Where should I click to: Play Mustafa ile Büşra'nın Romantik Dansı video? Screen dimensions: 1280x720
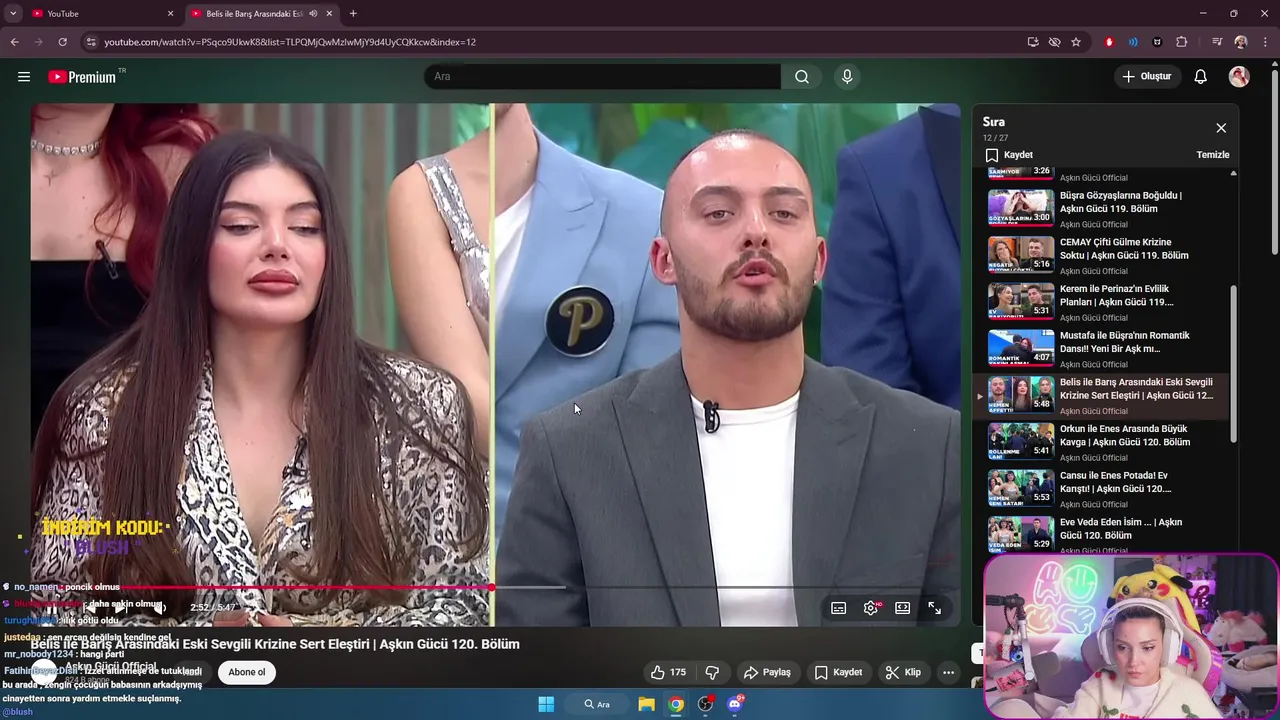point(1103,349)
